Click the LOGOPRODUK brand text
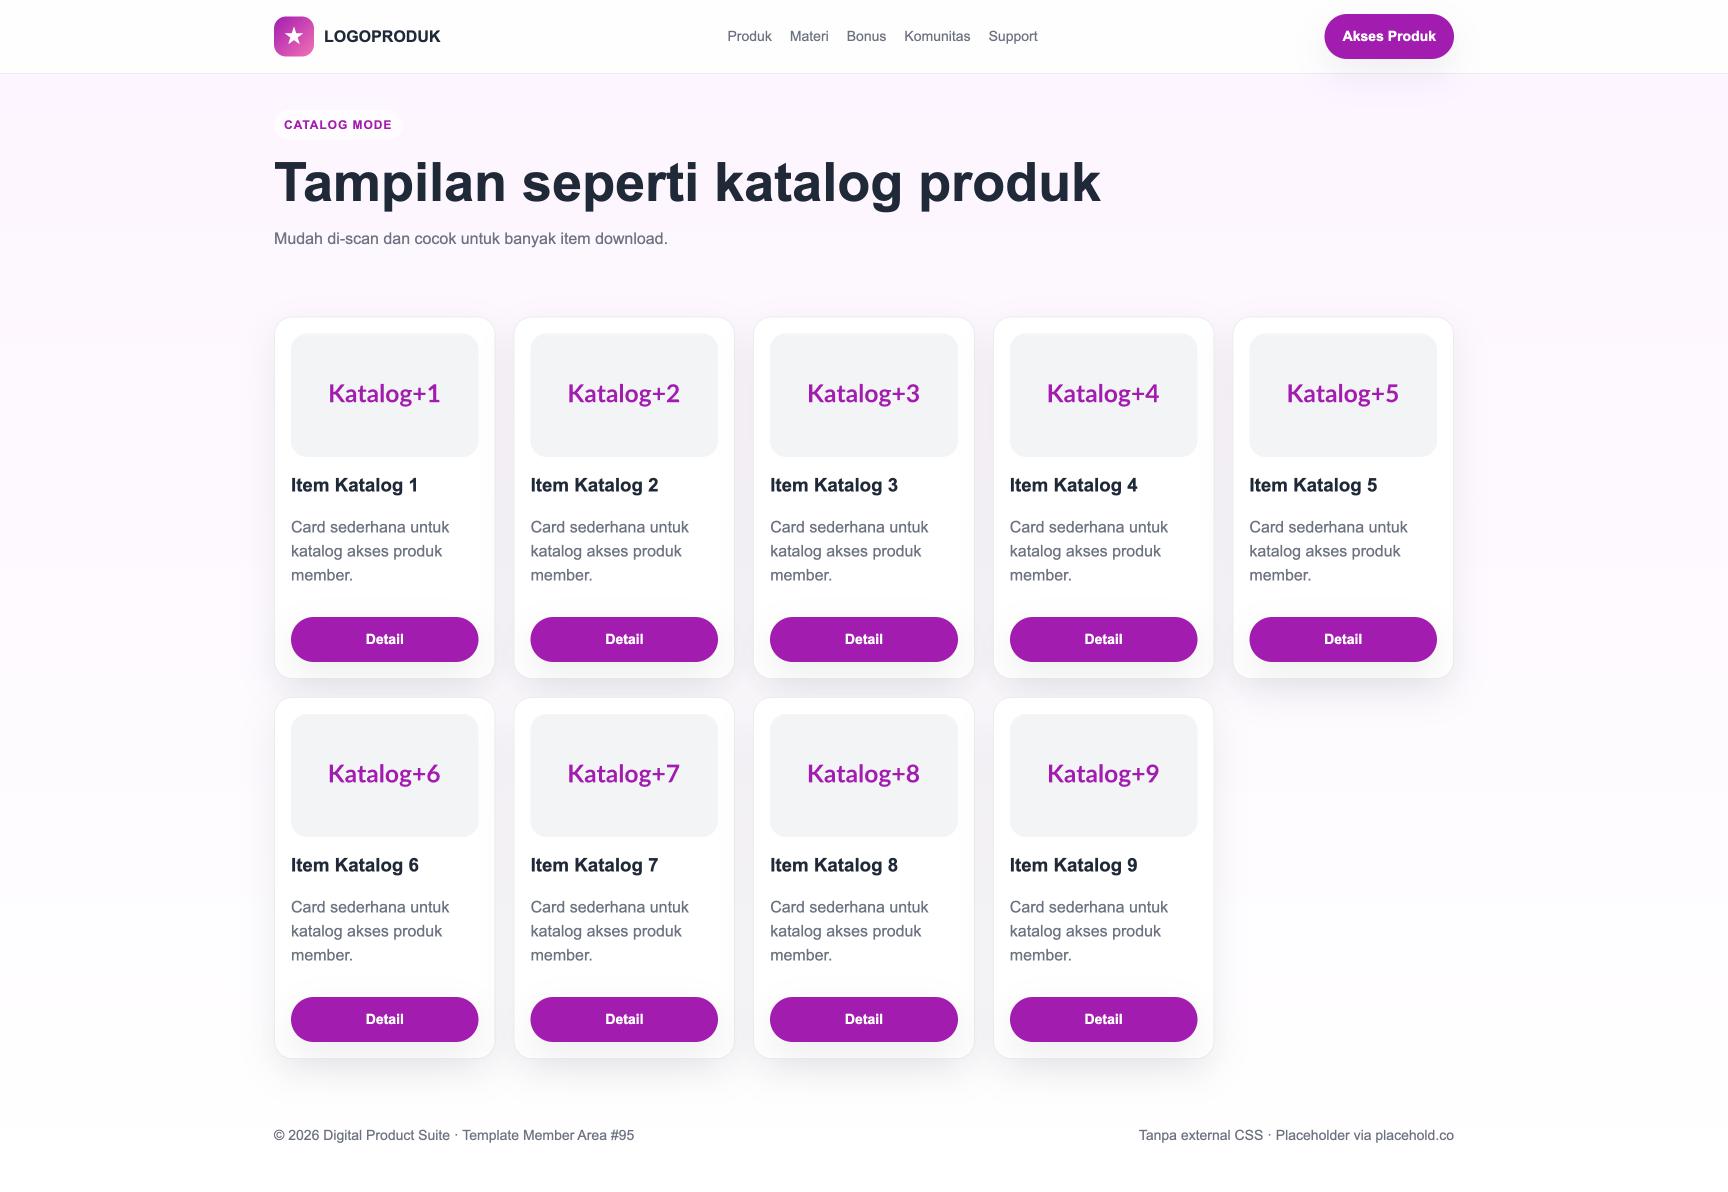The height and width of the screenshot is (1192, 1728). coord(382,37)
